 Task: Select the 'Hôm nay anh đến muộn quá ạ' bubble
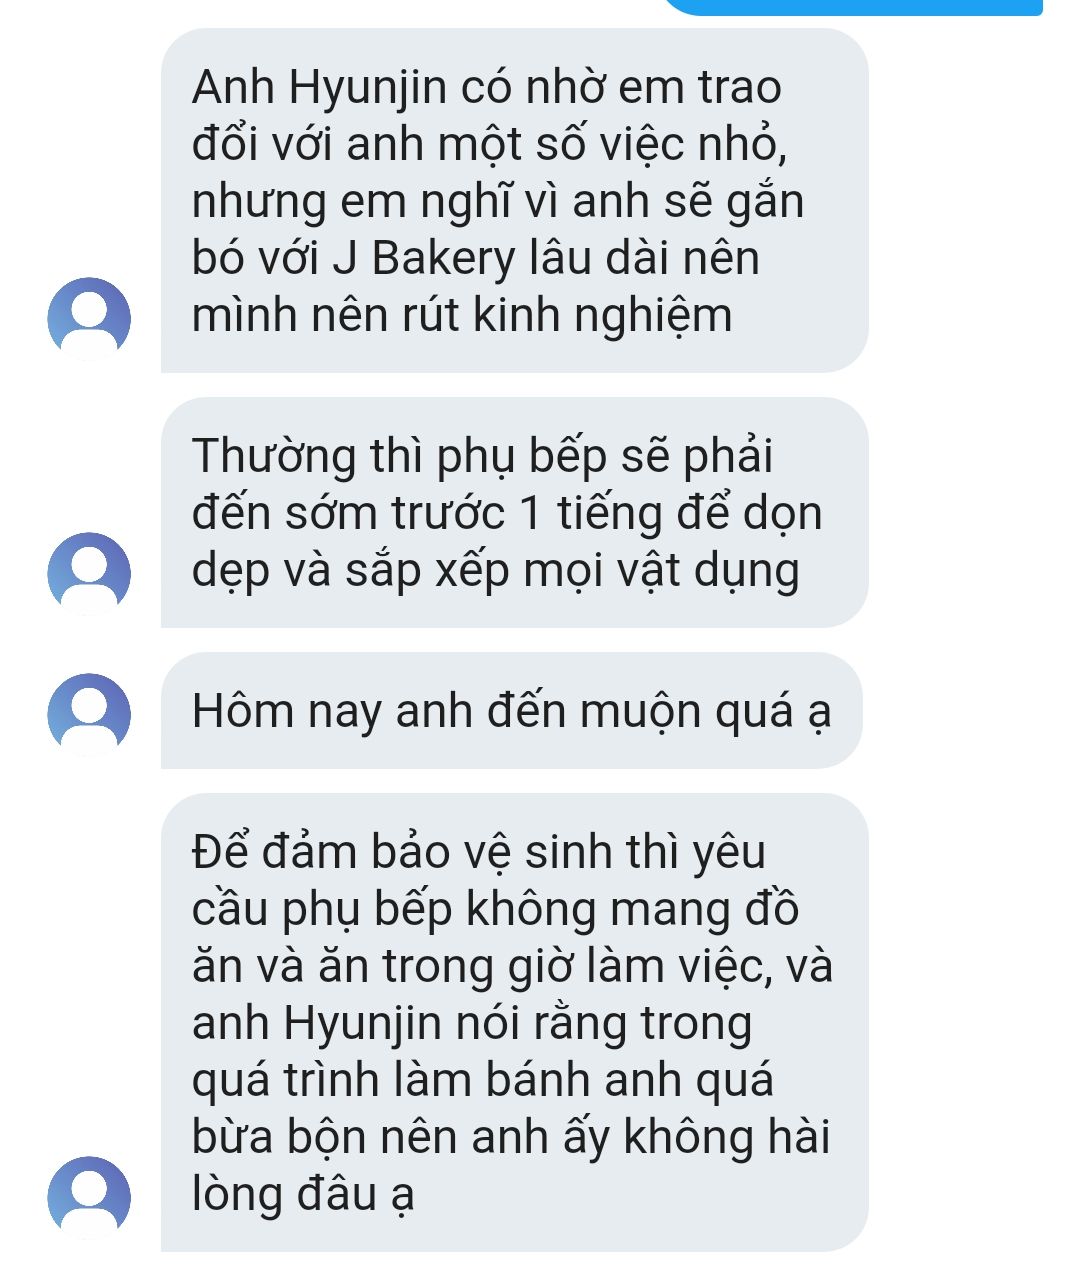pyautogui.click(x=511, y=711)
